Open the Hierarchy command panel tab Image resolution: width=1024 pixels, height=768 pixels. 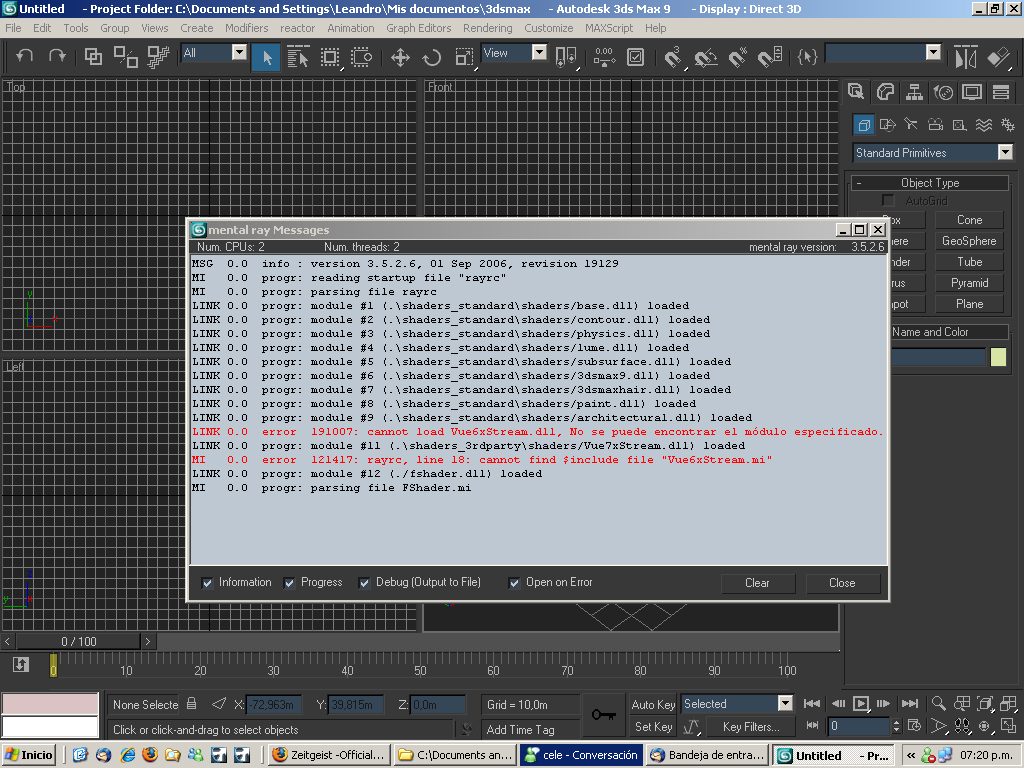914,91
